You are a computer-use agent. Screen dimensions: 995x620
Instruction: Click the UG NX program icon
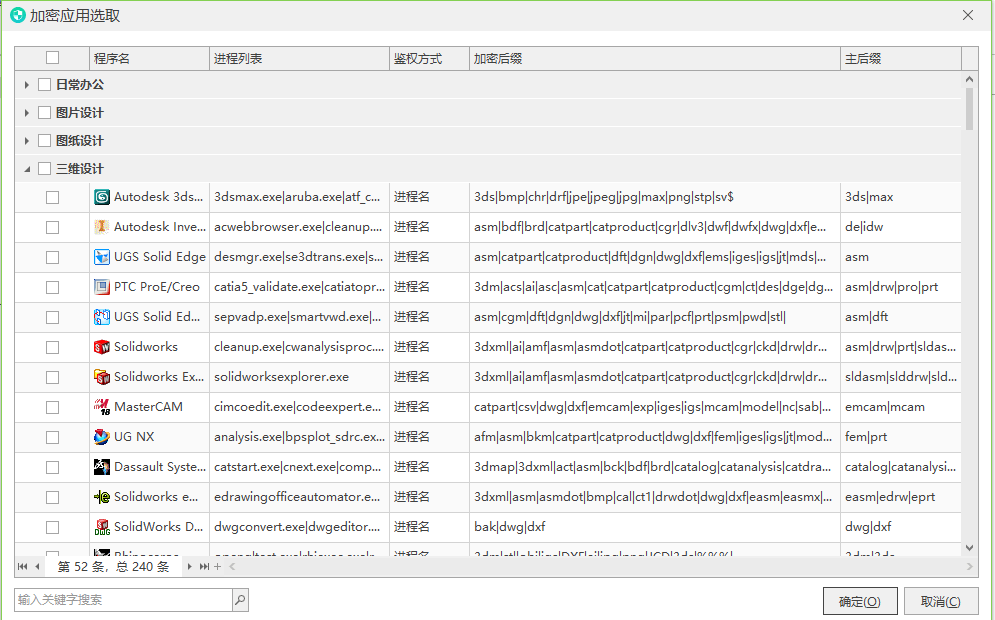point(101,437)
